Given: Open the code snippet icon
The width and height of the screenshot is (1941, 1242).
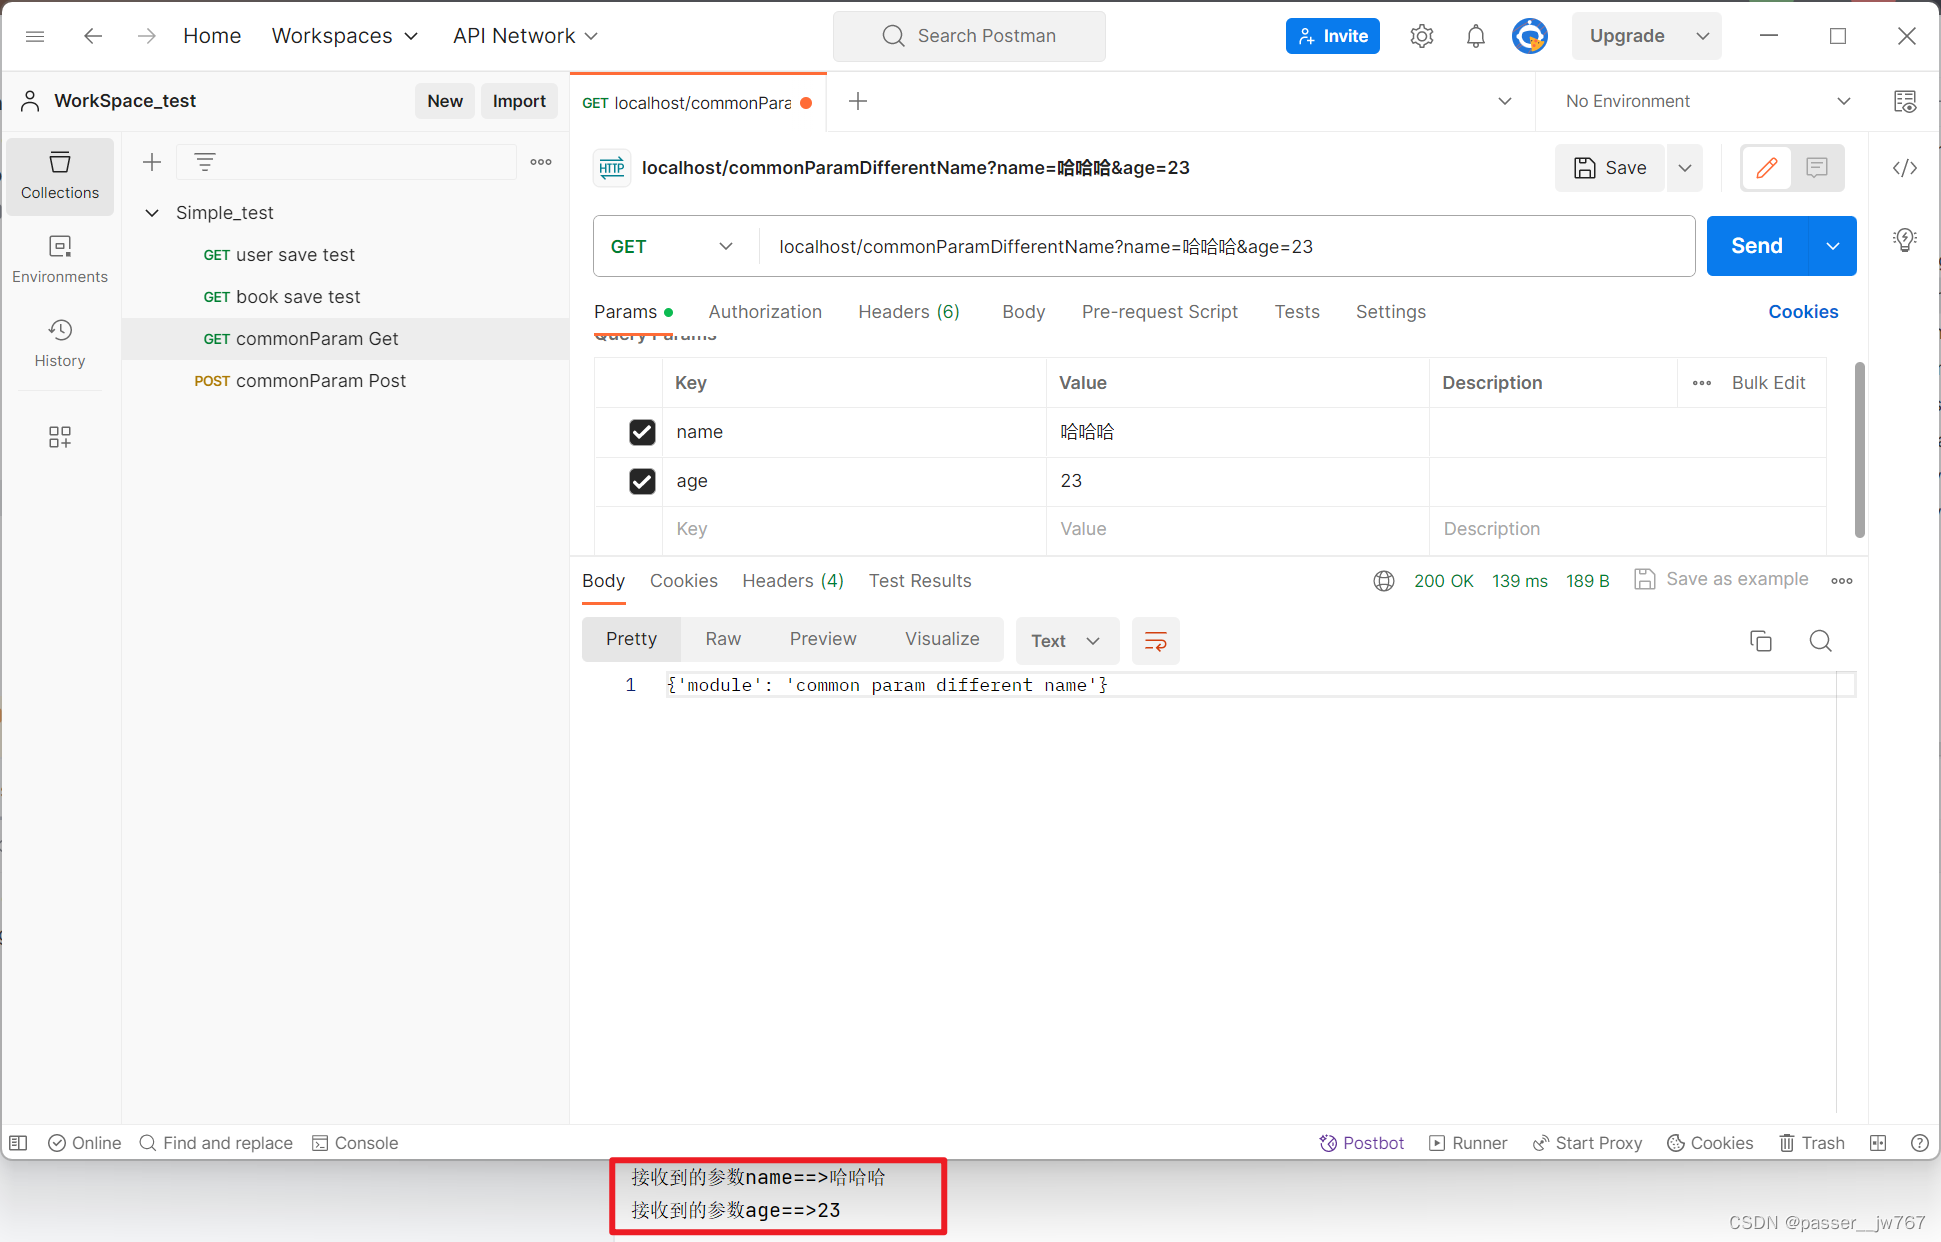Looking at the screenshot, I should 1905,168.
